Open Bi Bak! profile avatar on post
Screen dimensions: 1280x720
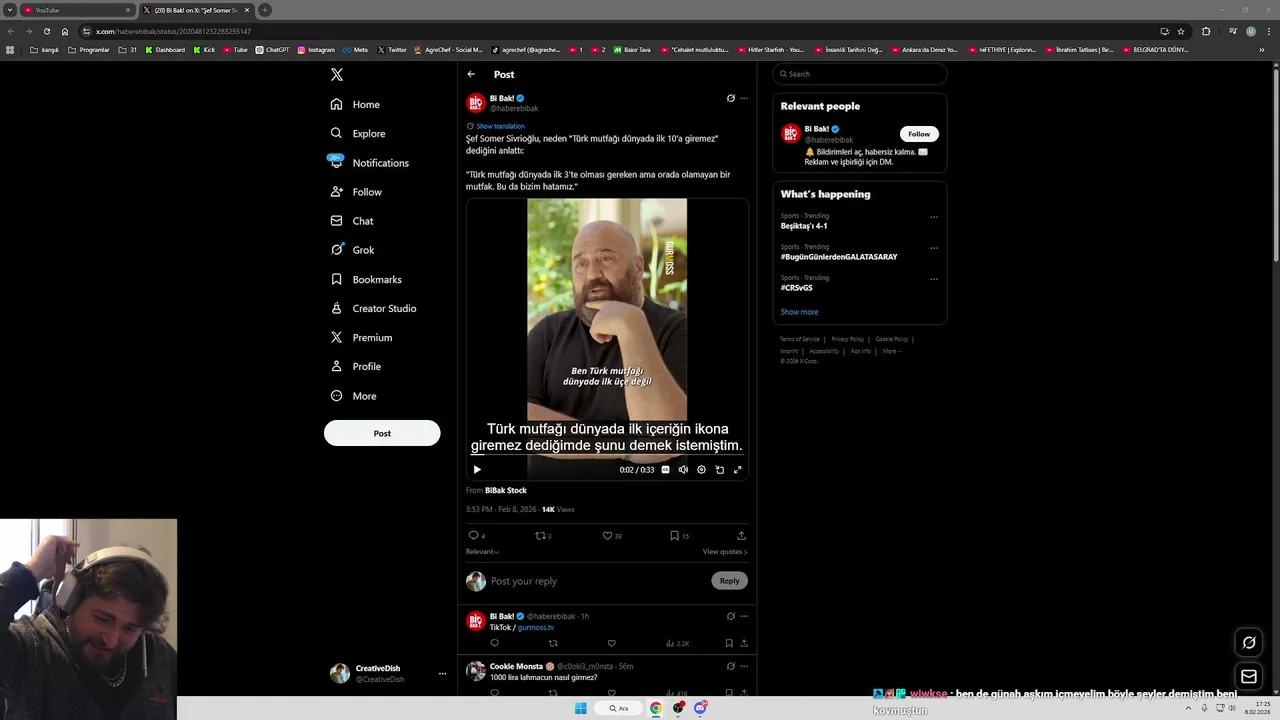476,103
